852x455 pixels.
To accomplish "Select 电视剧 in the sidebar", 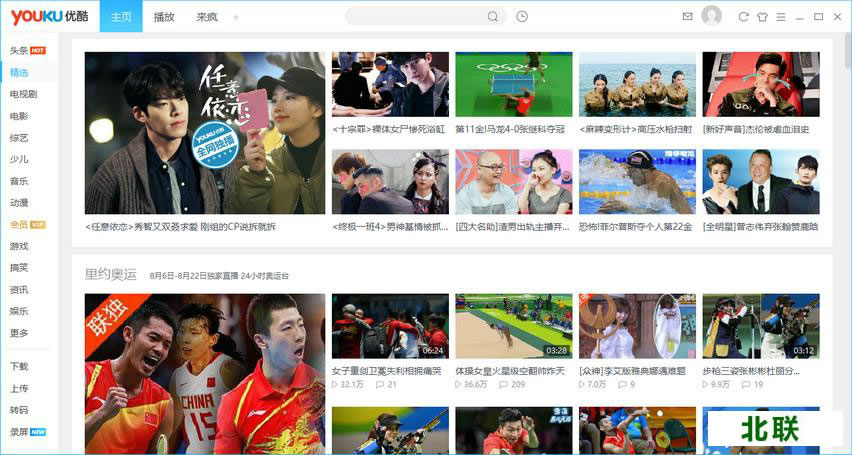I will (23, 94).
